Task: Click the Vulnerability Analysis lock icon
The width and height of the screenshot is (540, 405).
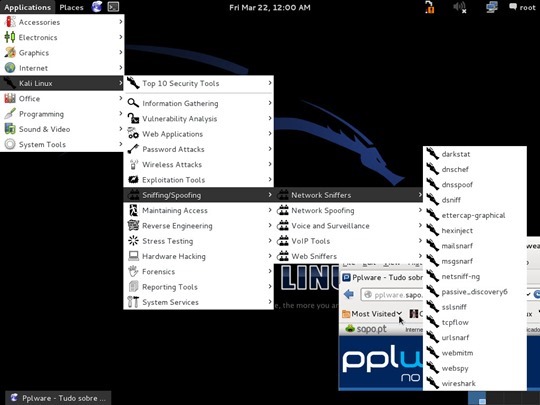Action: pos(133,118)
